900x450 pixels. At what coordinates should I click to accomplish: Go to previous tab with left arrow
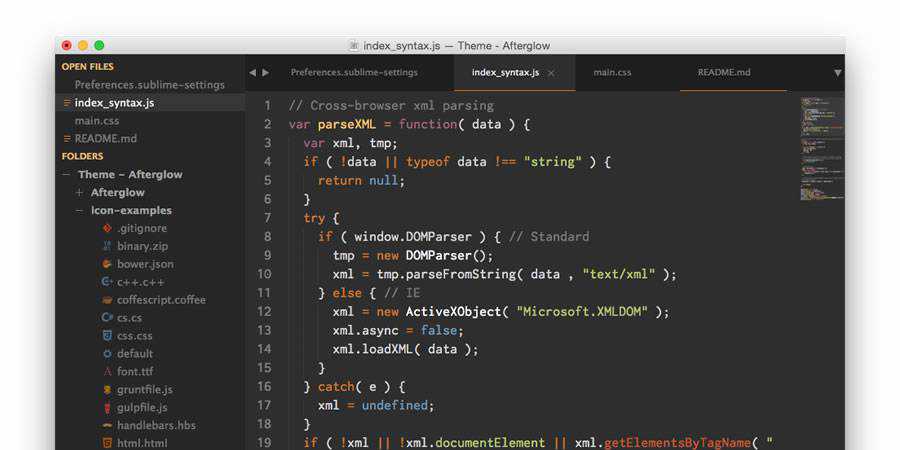[253, 73]
